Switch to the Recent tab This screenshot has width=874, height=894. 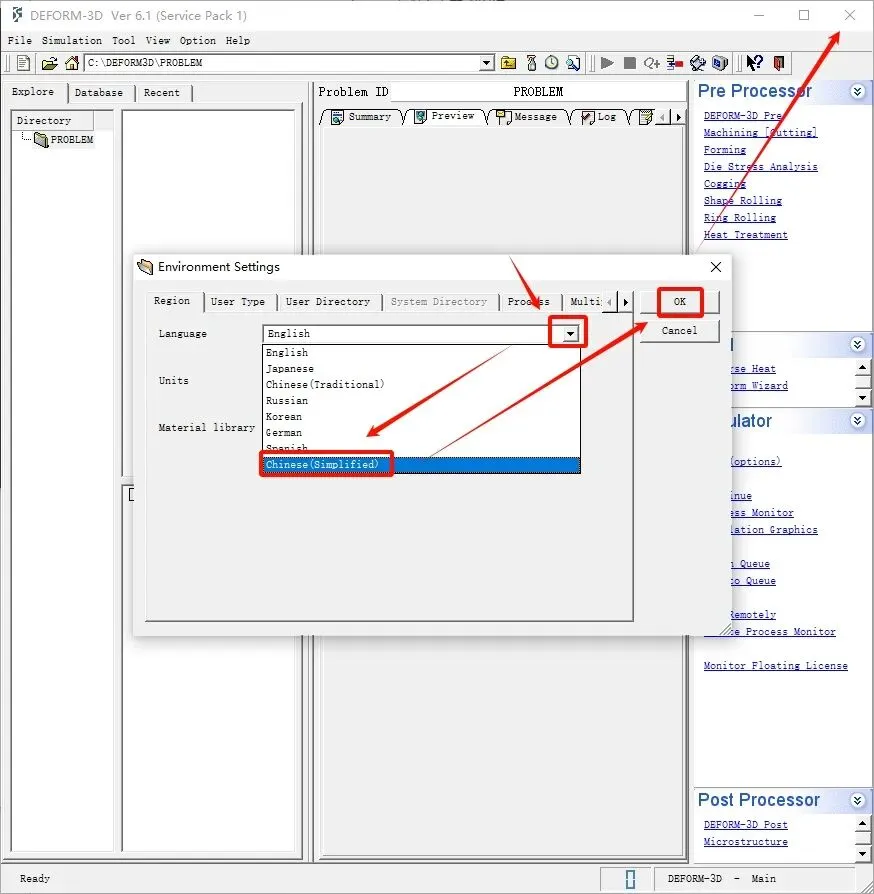162,92
